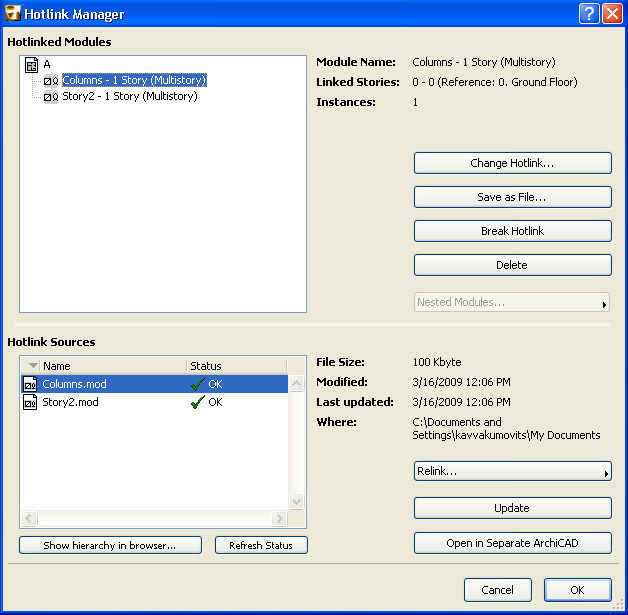Open the Relink... dropdown
Image resolution: width=628 pixels, height=615 pixels.
(x=513, y=471)
